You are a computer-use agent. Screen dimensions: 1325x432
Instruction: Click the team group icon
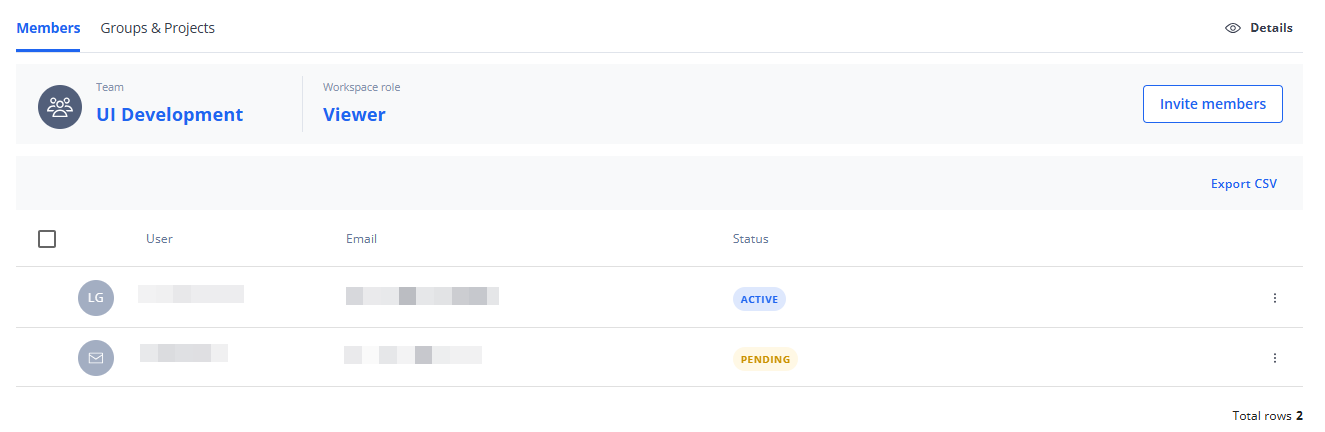(60, 107)
